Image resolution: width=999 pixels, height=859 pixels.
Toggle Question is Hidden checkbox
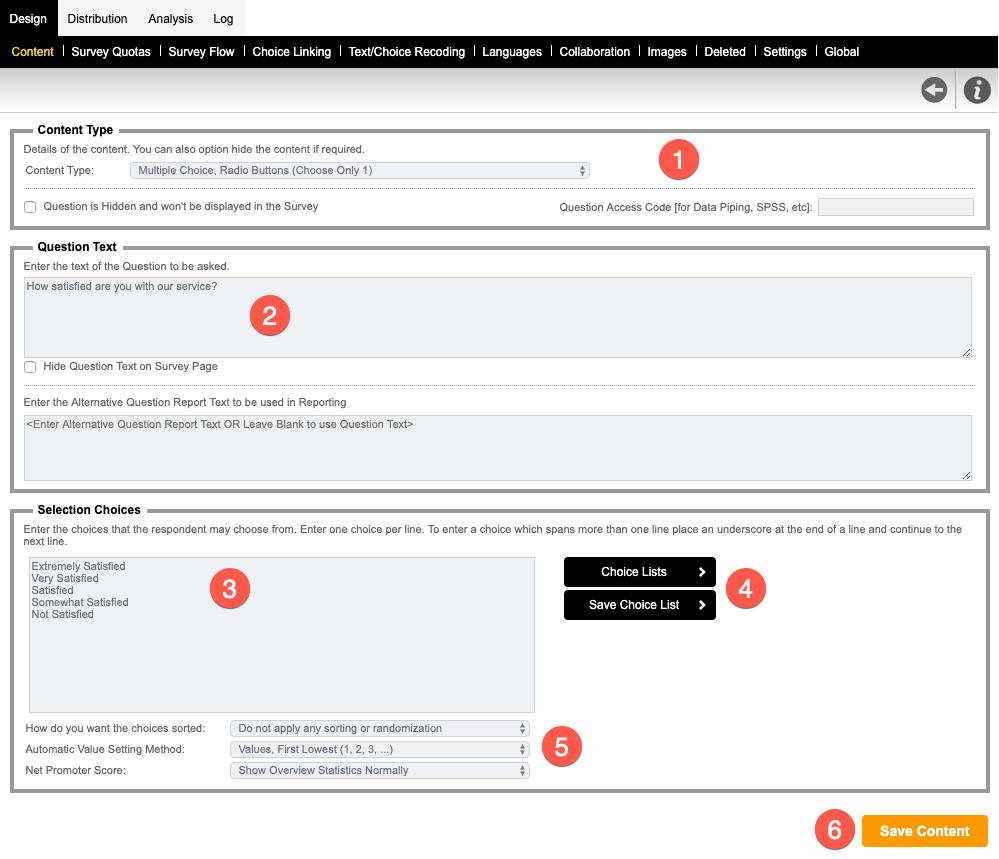[x=30, y=207]
